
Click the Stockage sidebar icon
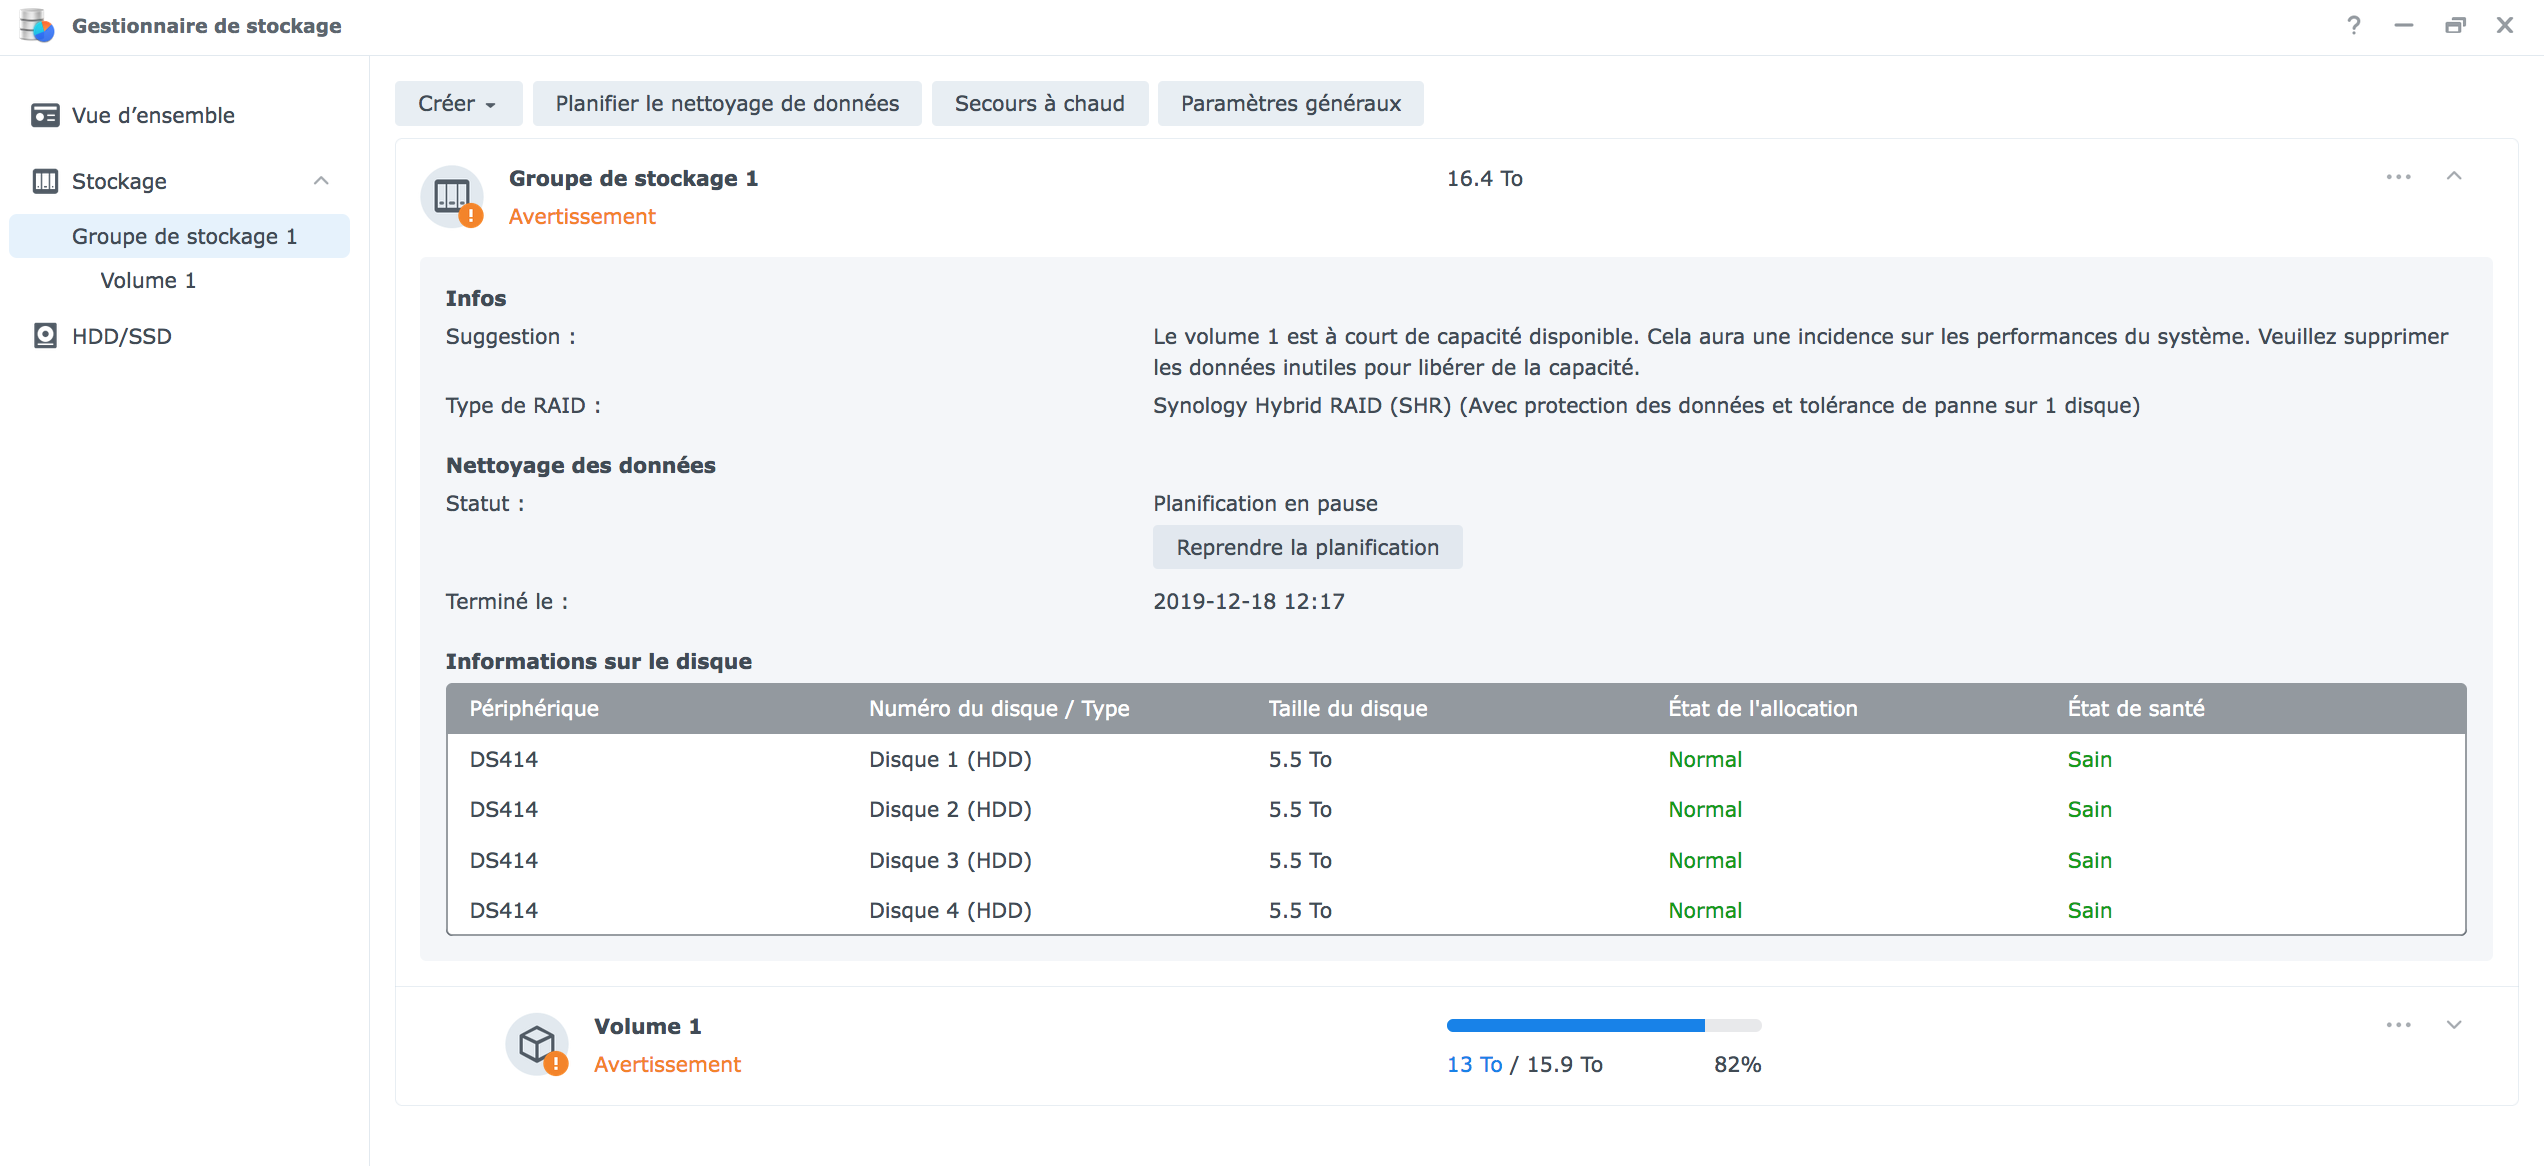[x=45, y=181]
